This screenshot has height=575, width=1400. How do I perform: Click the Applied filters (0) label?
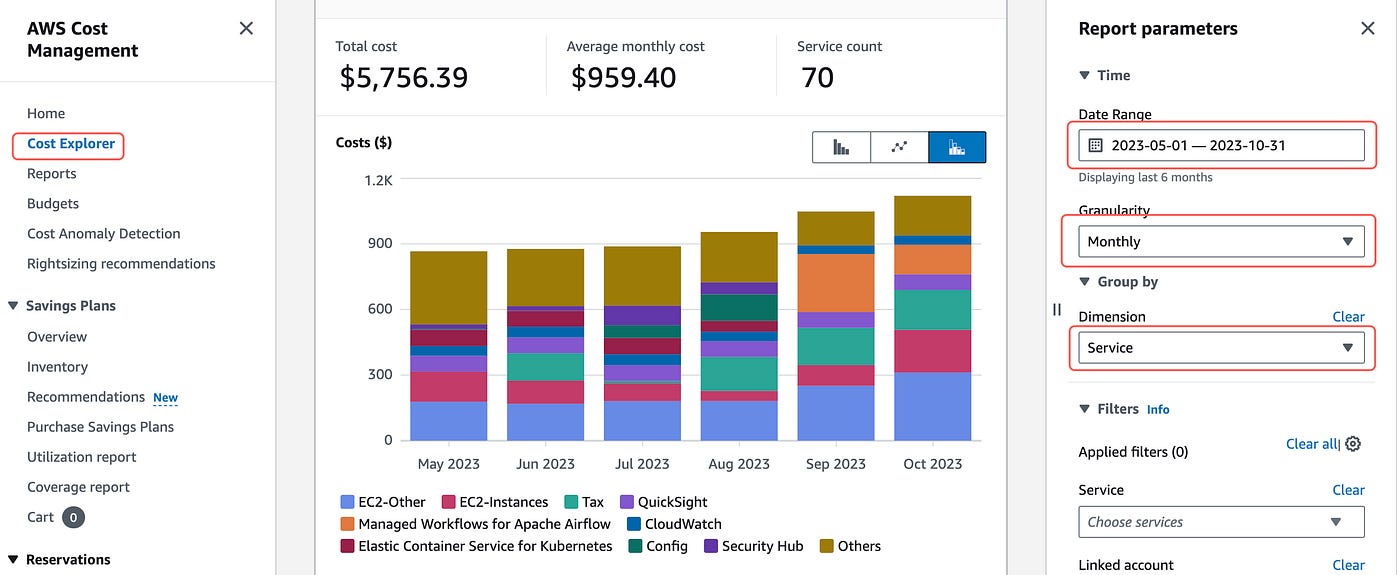pyautogui.click(x=1133, y=452)
